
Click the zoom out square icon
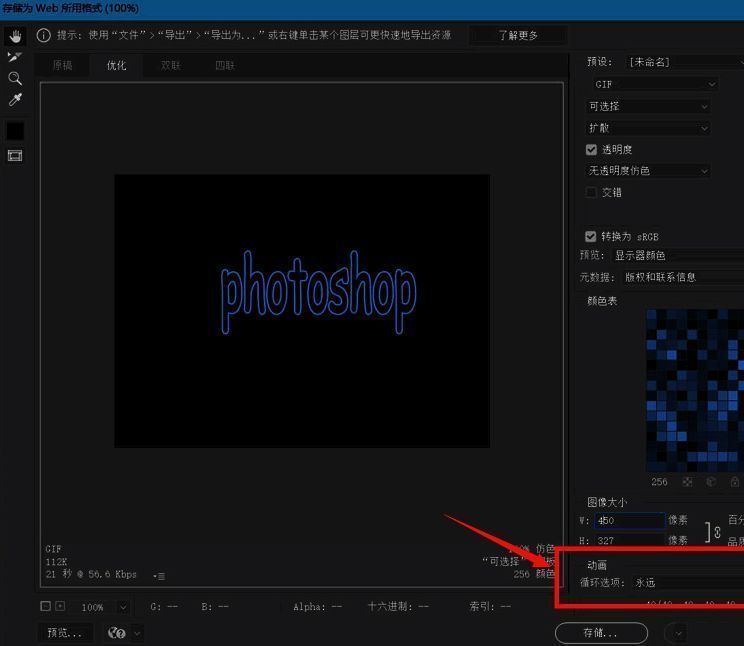pos(46,606)
